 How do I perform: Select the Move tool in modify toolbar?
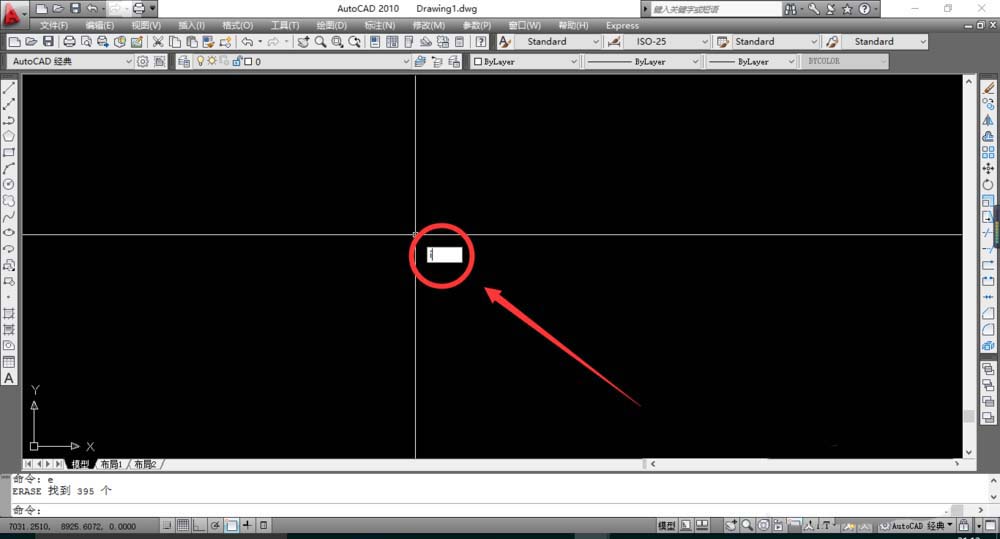[x=988, y=168]
